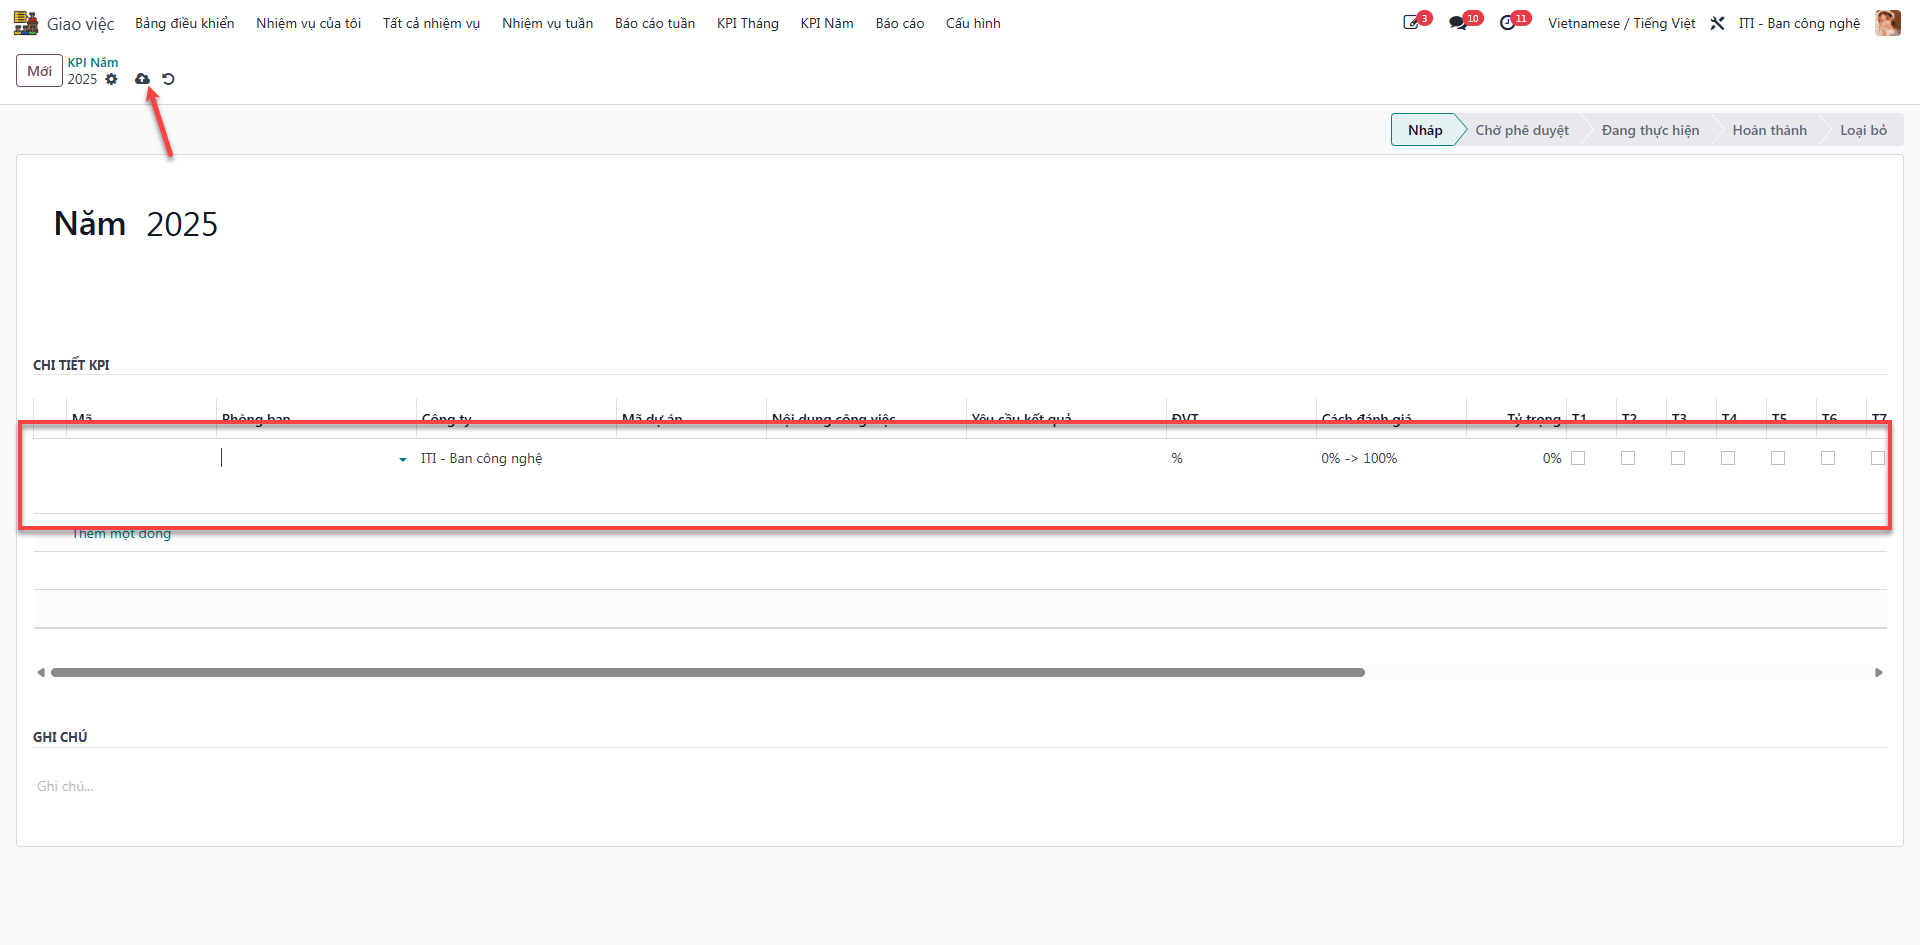1920x945 pixels.
Task: Go back via the KPI Năm breadcrumb link
Action: point(93,62)
